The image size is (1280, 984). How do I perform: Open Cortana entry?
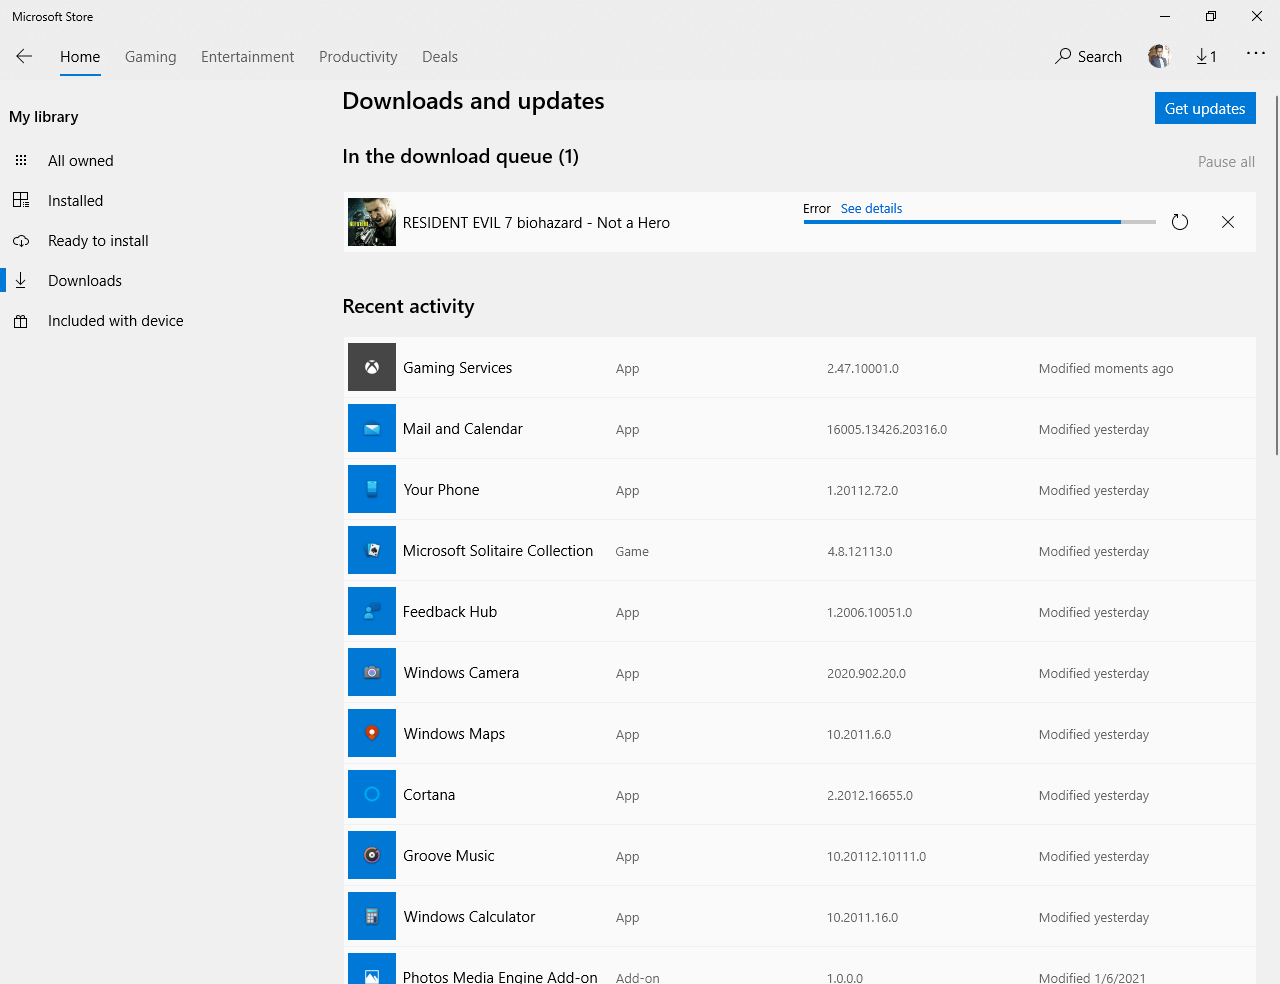(800, 794)
